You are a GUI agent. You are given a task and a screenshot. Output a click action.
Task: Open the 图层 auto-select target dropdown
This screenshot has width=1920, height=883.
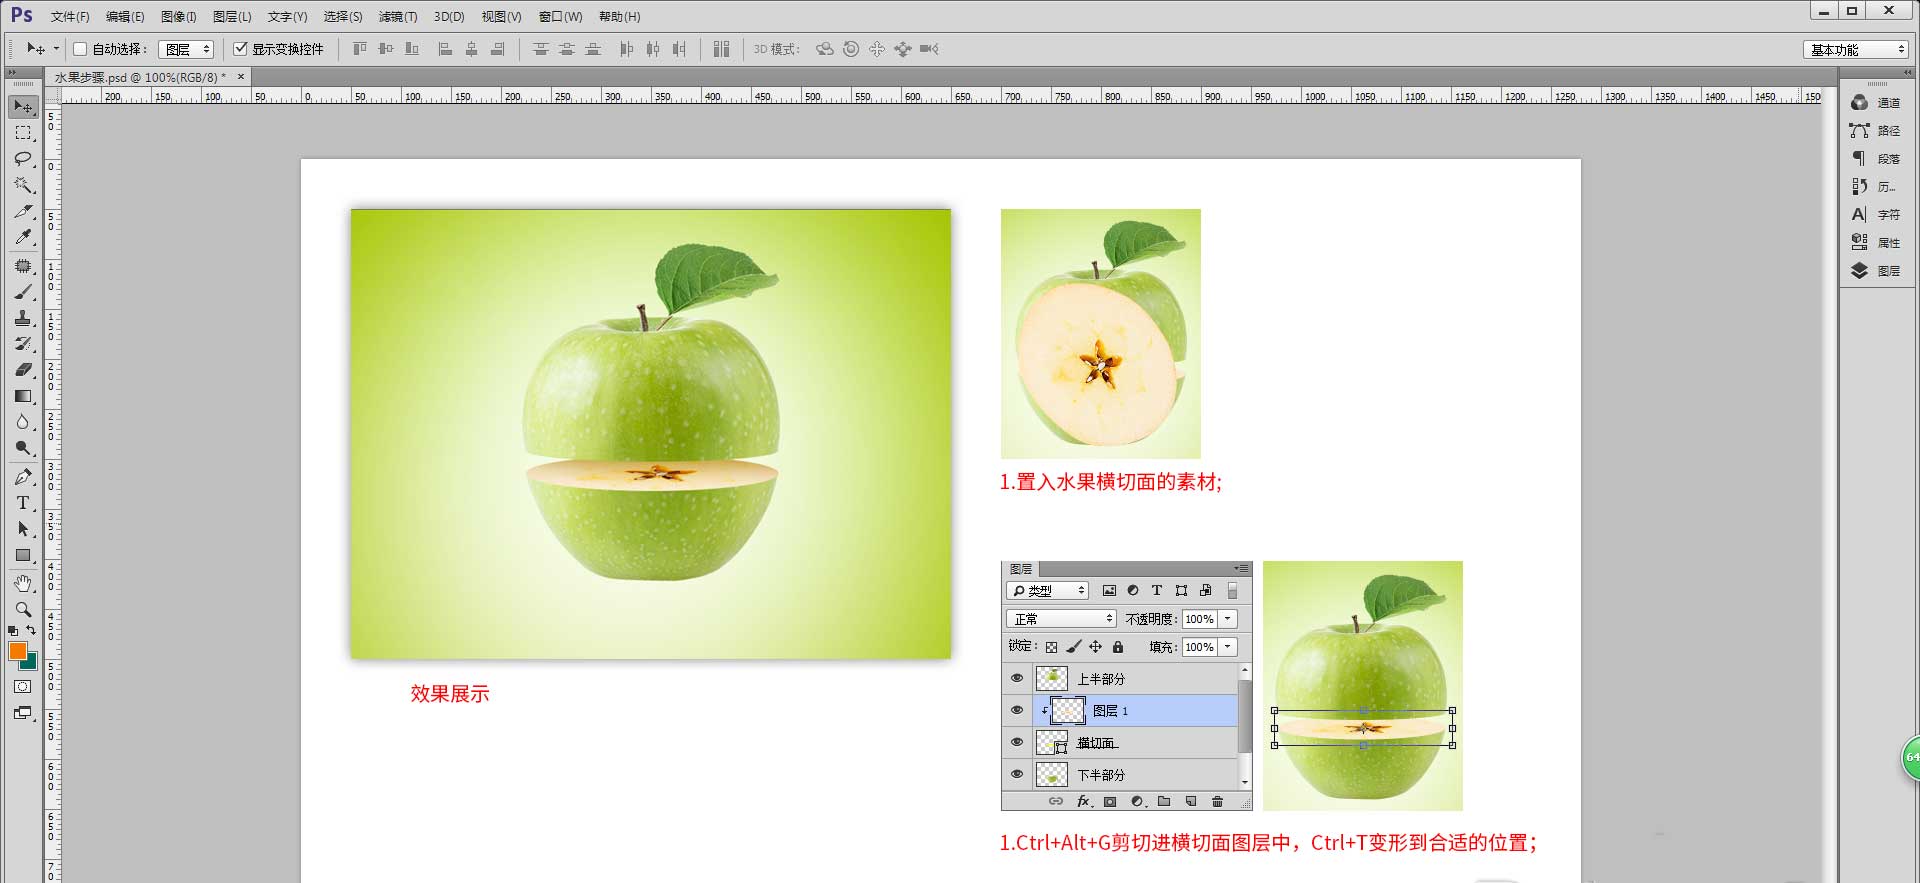click(186, 49)
